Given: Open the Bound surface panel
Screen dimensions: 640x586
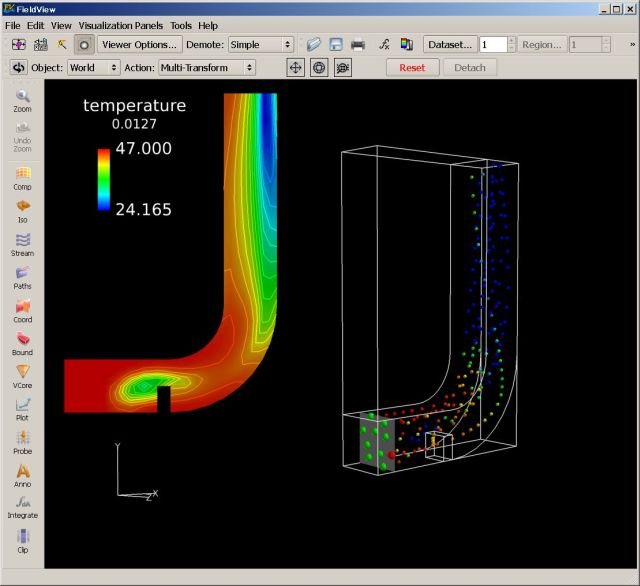Looking at the screenshot, I should point(22,342).
